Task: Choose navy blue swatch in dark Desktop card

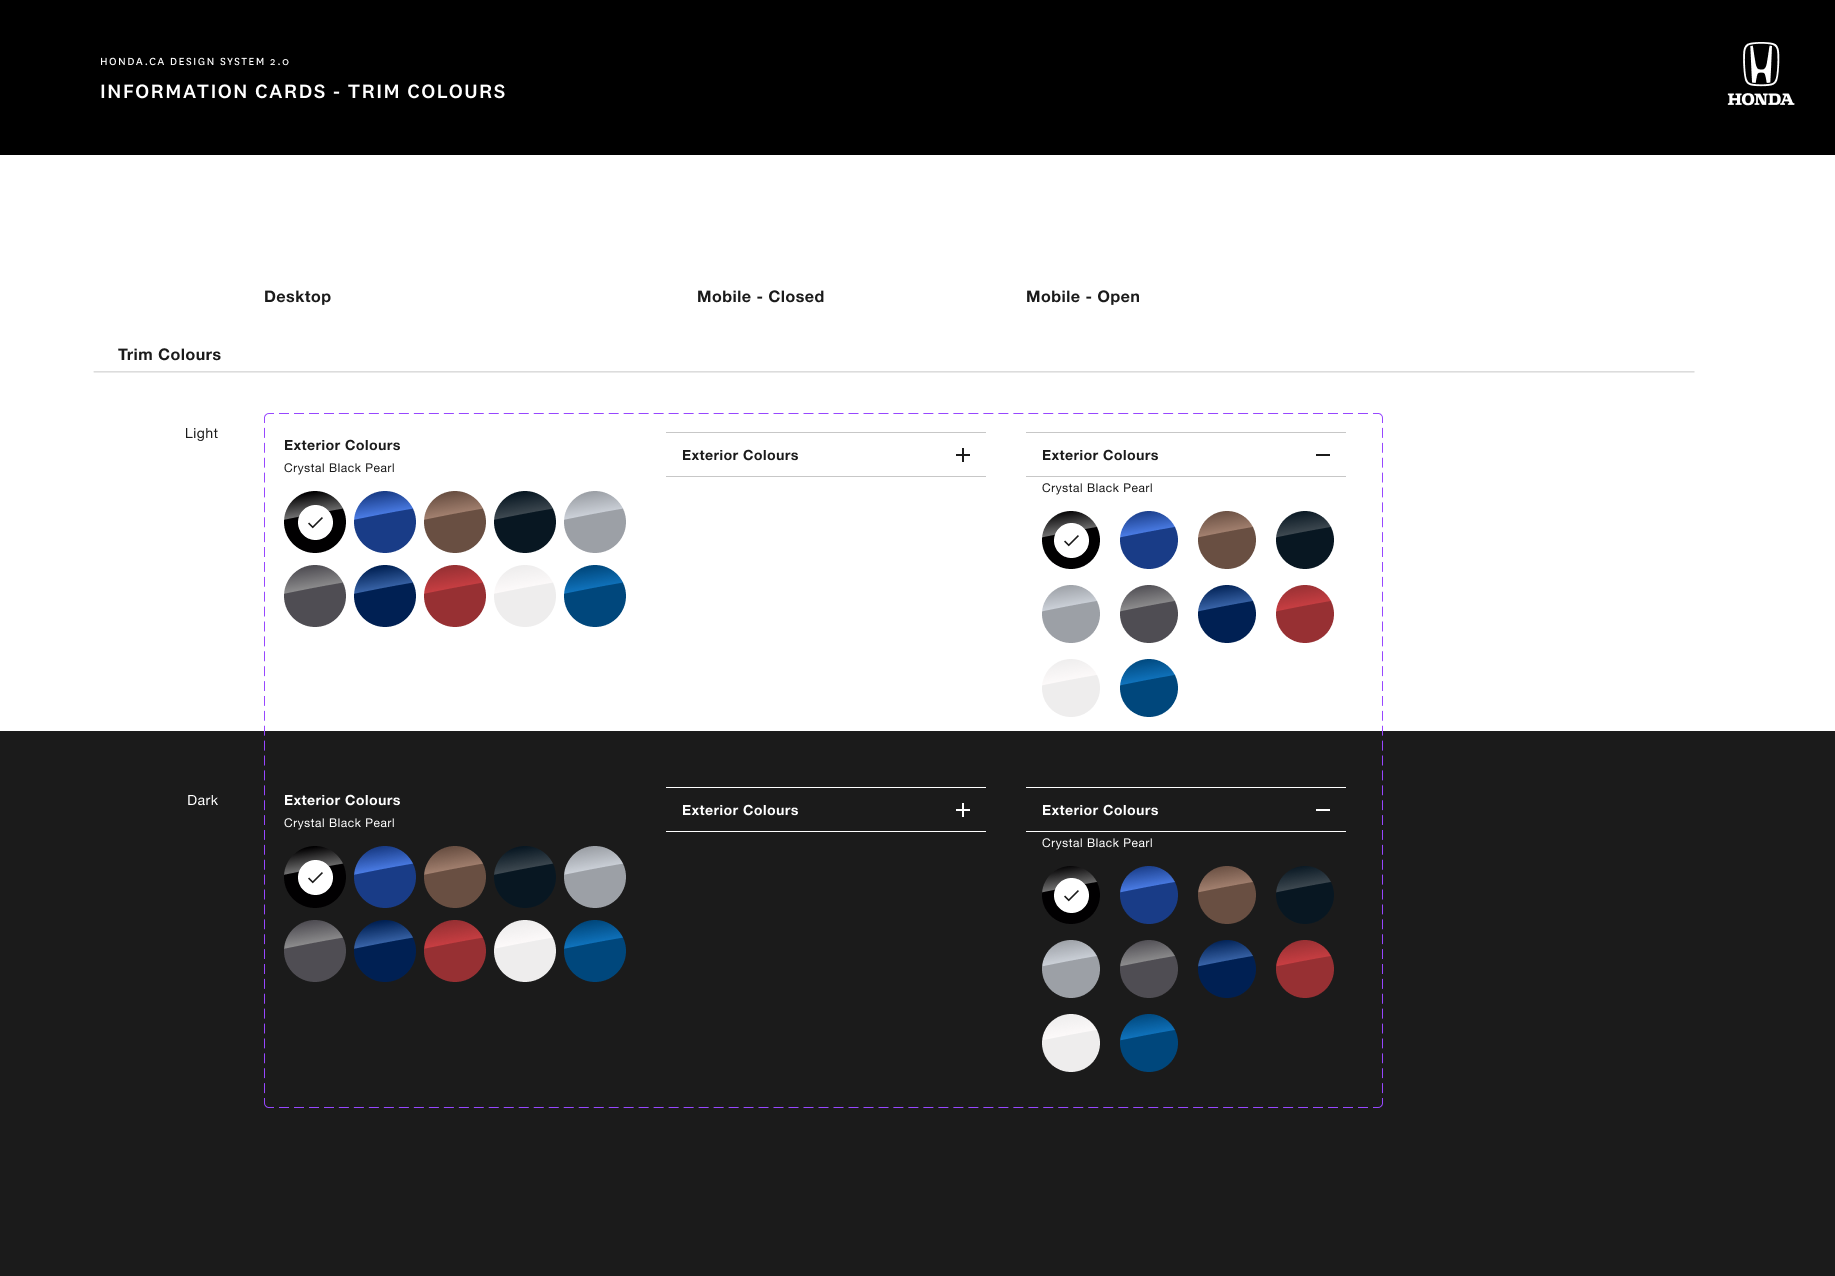Action: click(x=385, y=951)
